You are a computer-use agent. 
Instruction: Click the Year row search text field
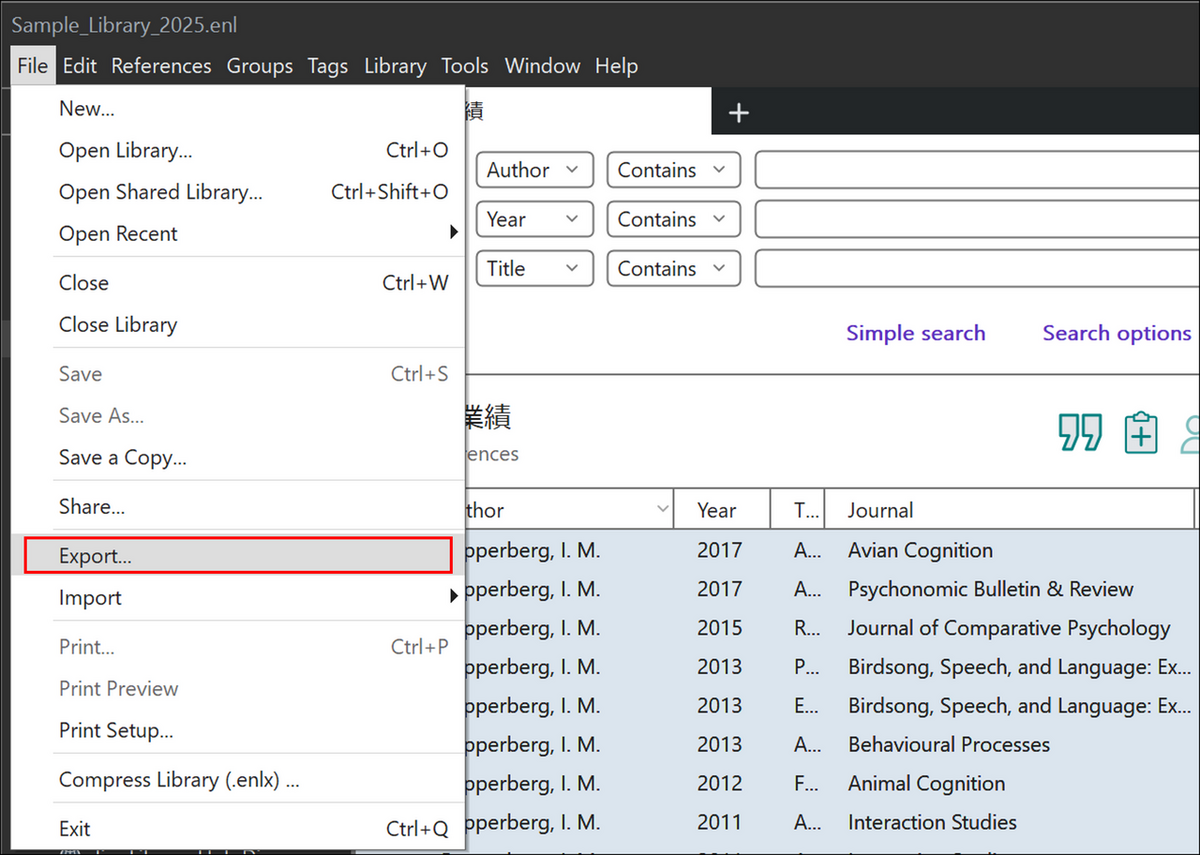(977, 219)
